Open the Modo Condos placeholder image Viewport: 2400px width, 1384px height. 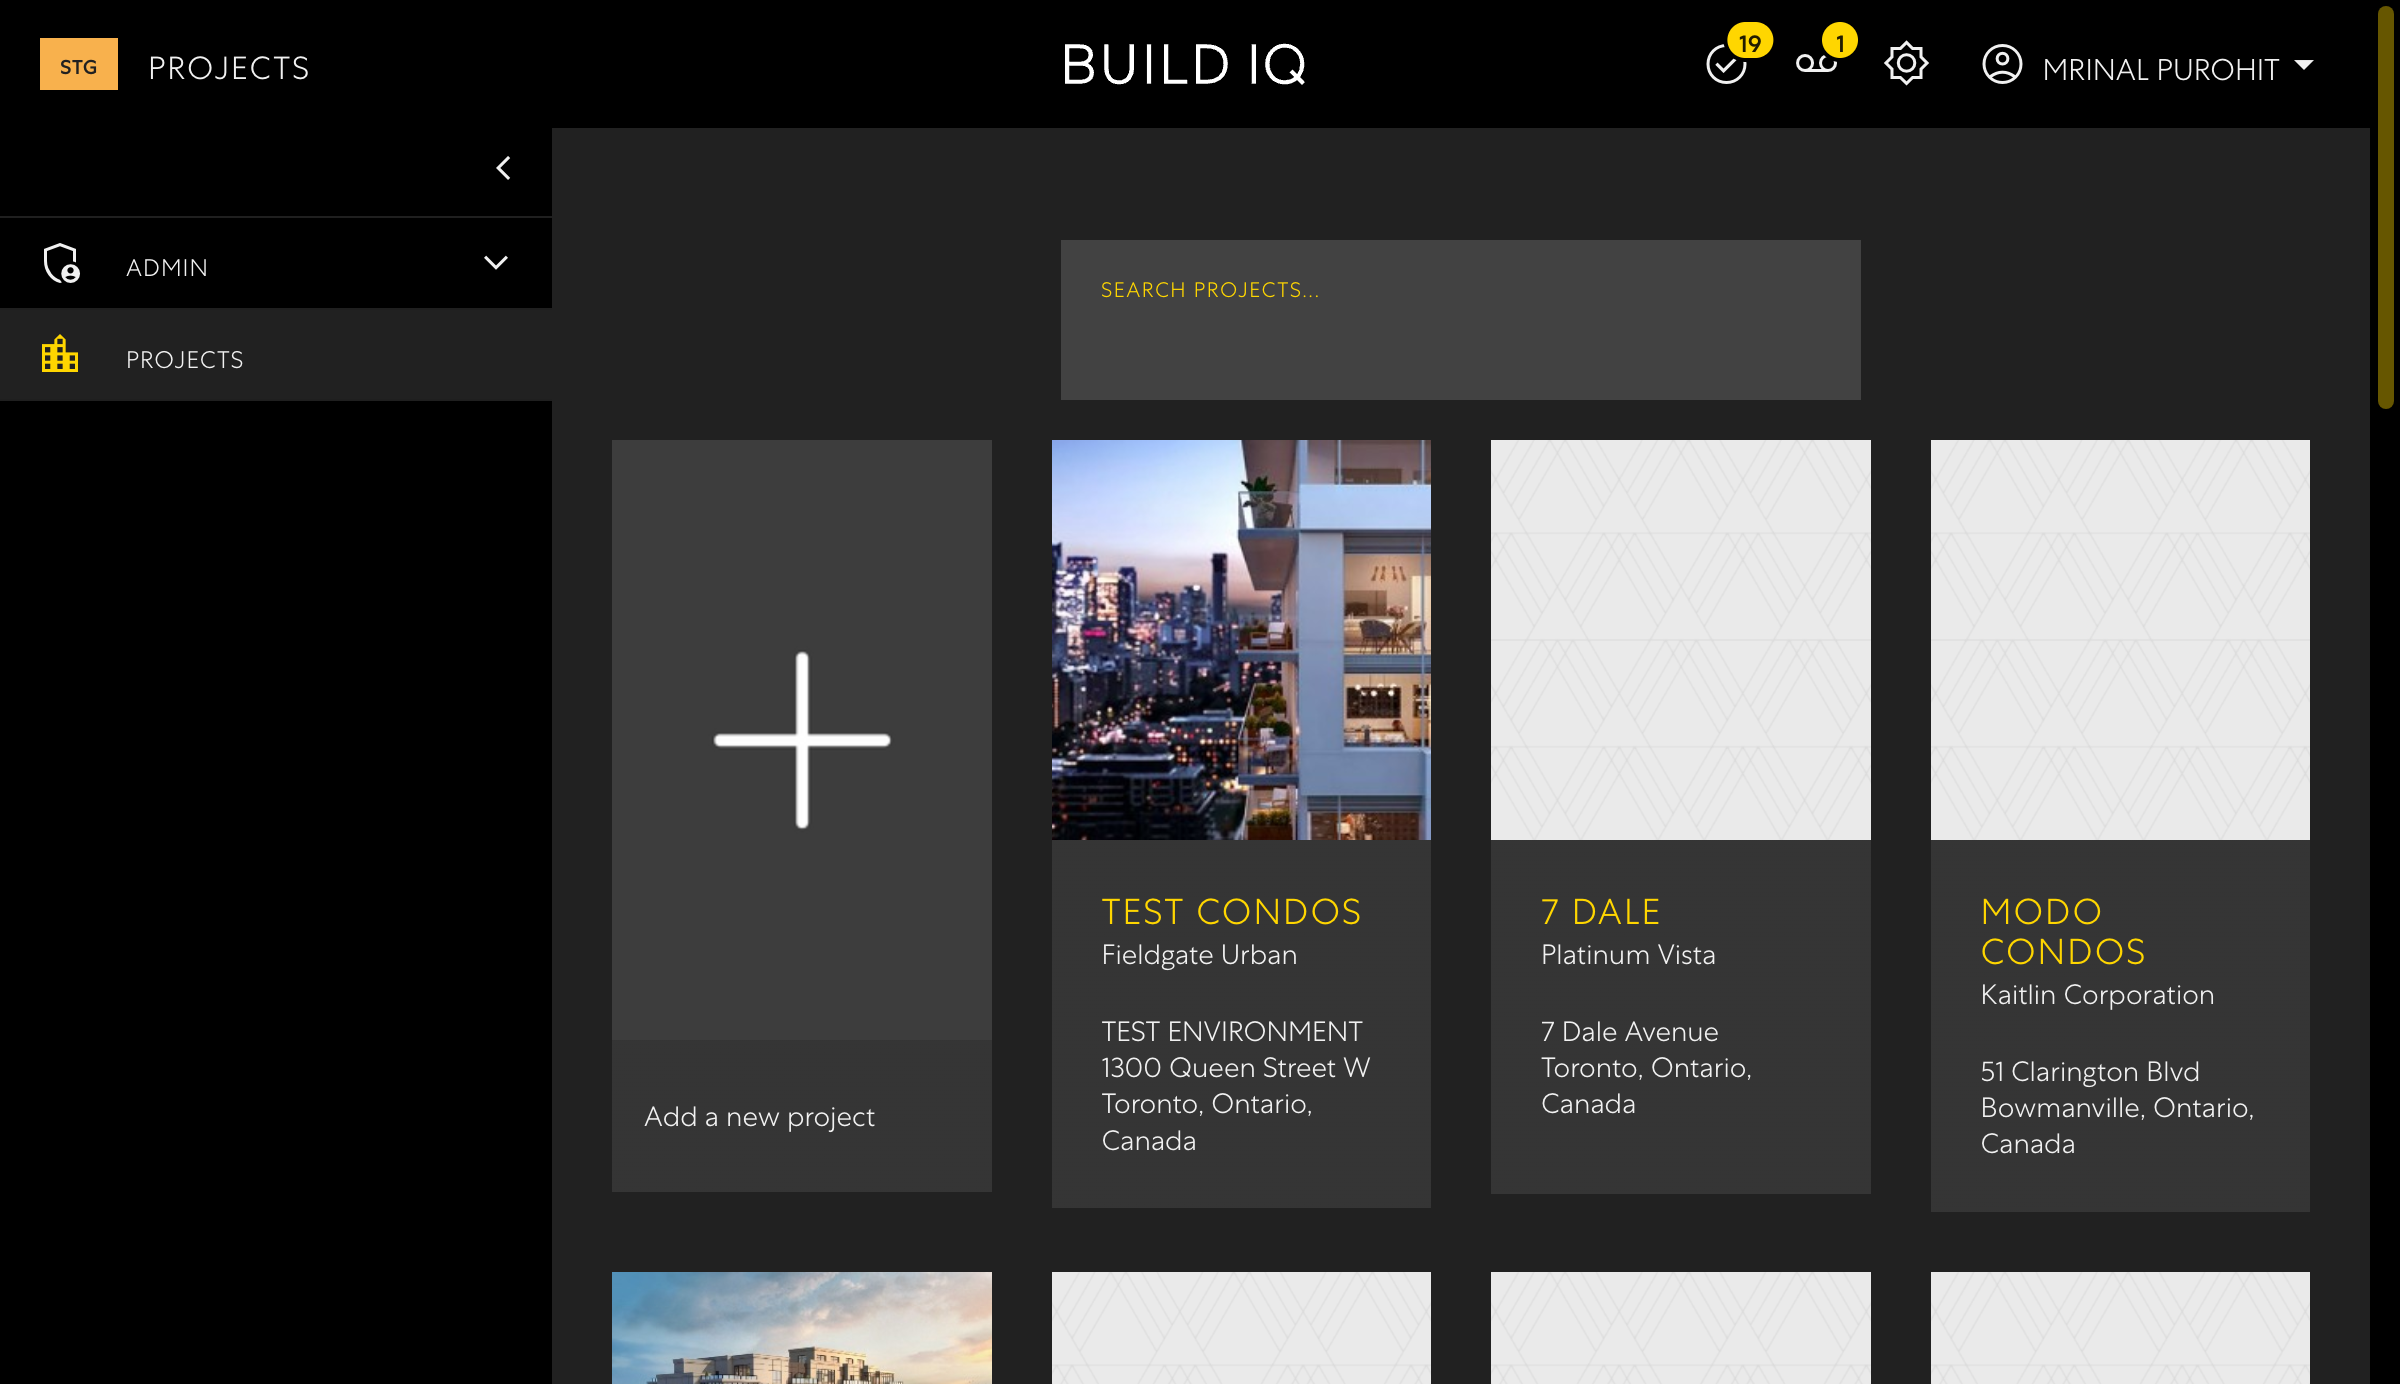coord(2120,640)
